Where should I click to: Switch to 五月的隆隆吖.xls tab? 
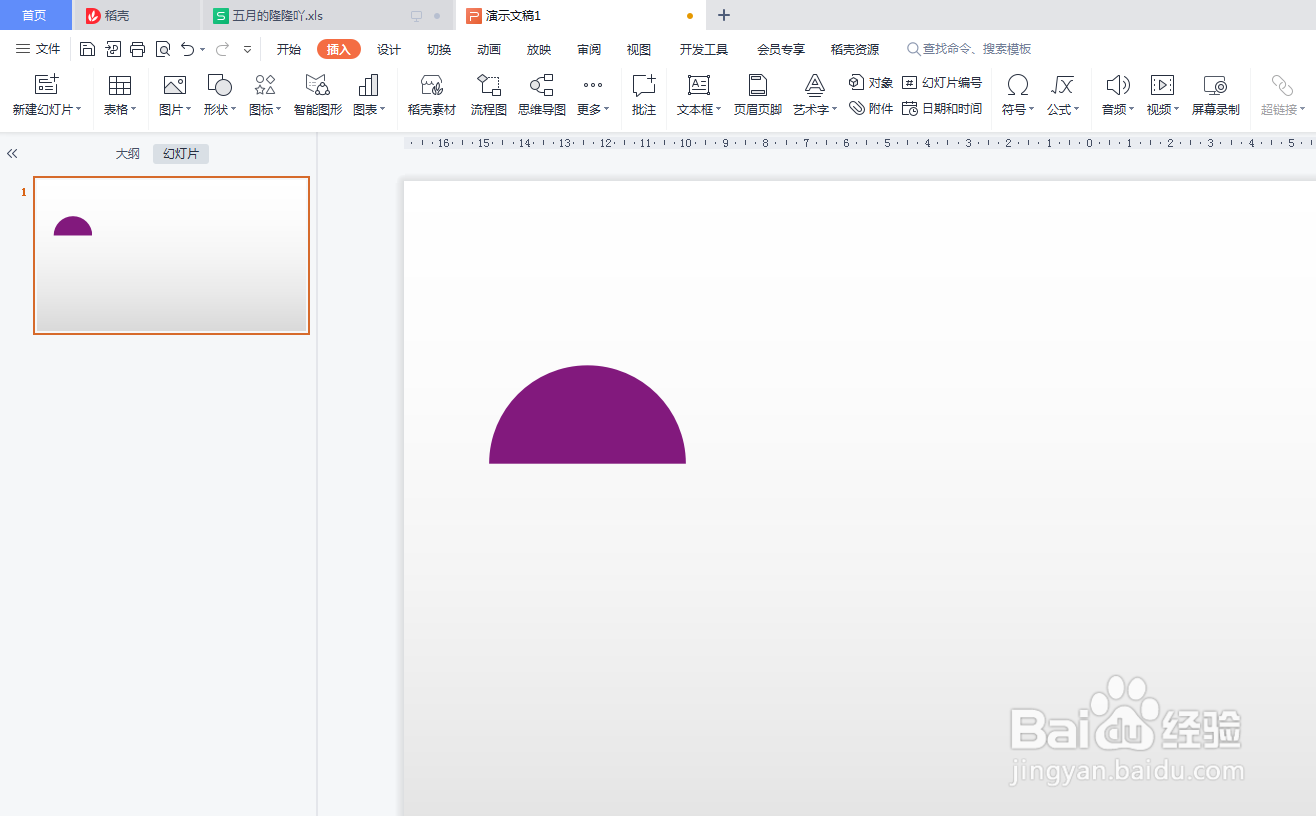point(328,15)
